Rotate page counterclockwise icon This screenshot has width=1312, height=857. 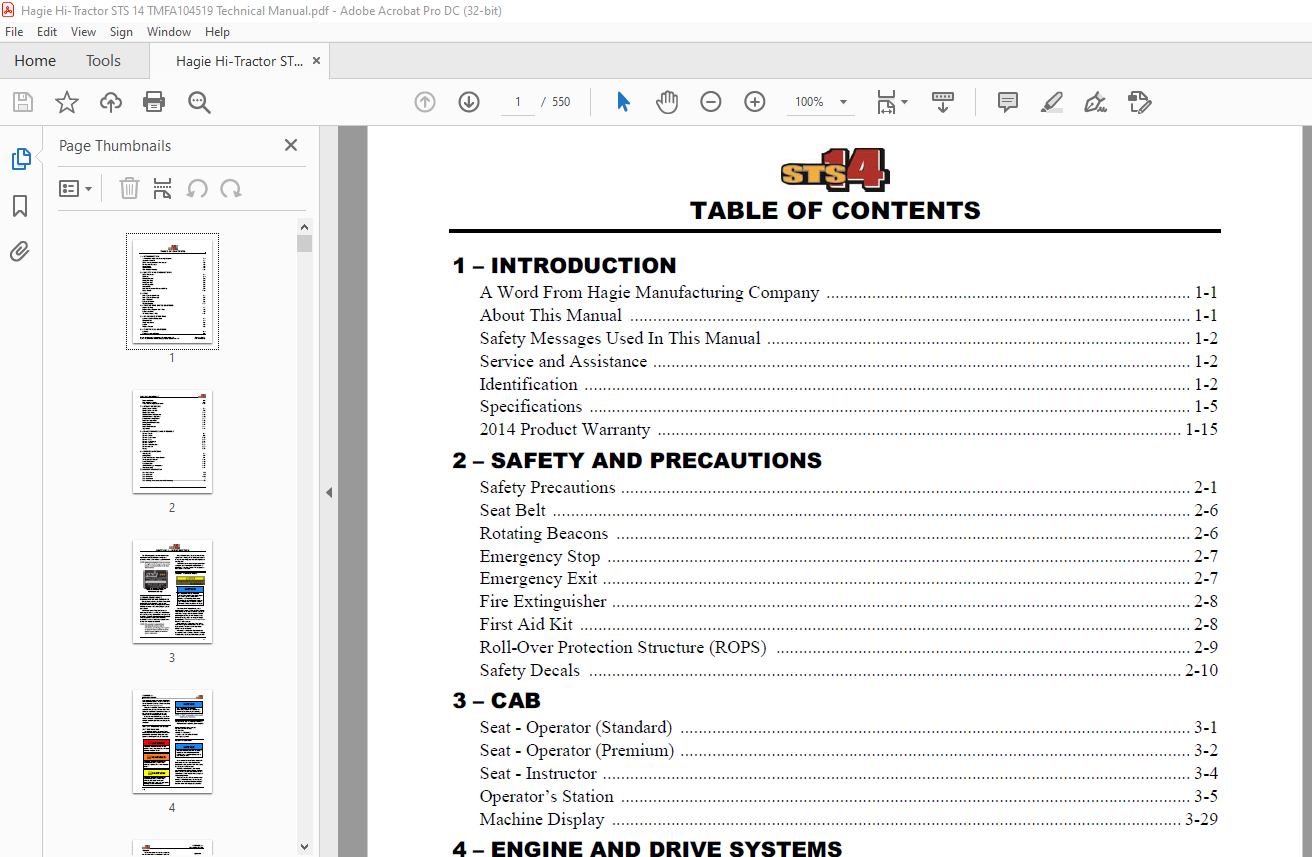coord(197,188)
